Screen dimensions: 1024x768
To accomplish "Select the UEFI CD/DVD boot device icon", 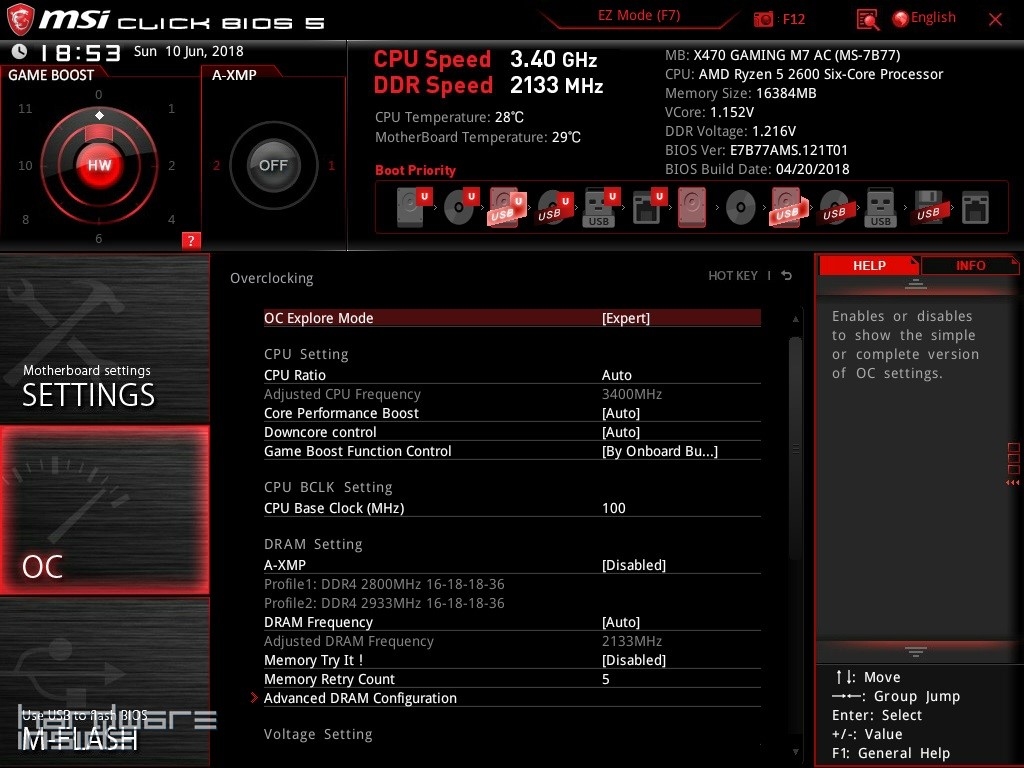I will point(461,207).
